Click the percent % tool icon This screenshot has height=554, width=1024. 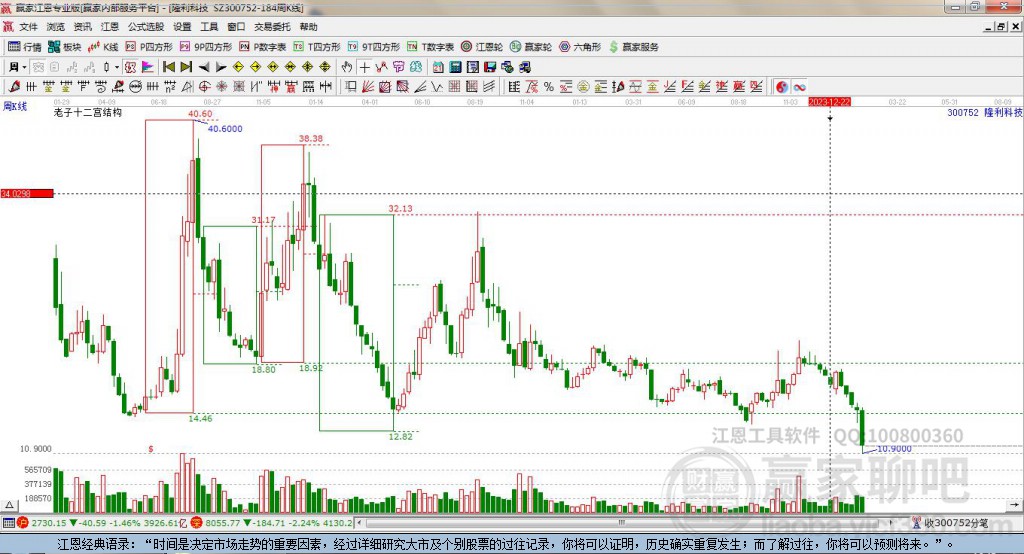coord(549,87)
